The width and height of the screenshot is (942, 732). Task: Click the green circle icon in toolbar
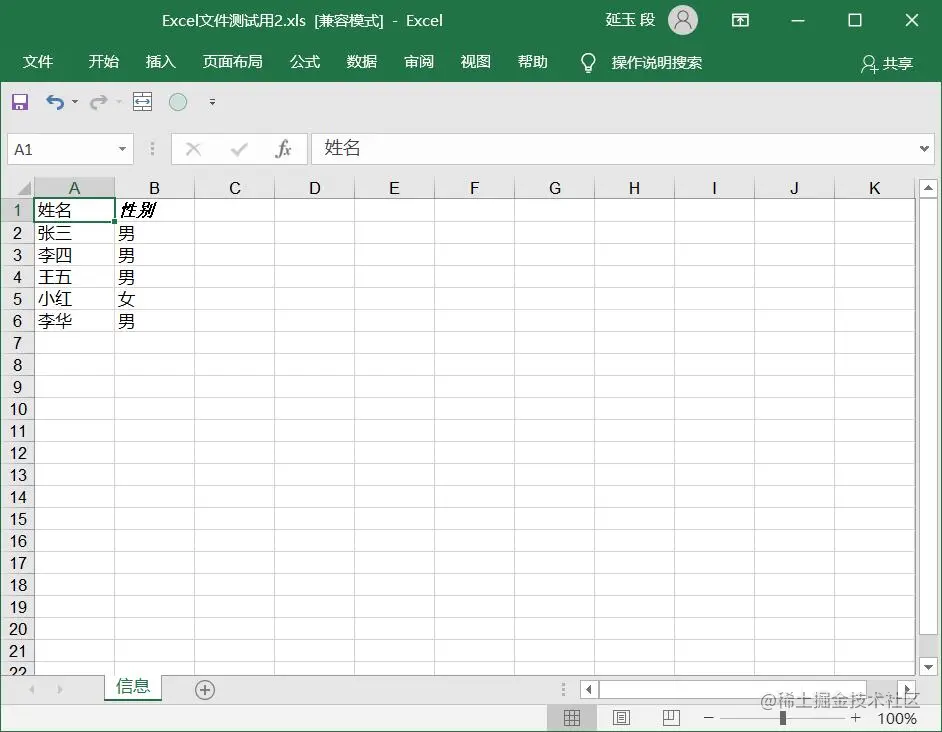(178, 102)
